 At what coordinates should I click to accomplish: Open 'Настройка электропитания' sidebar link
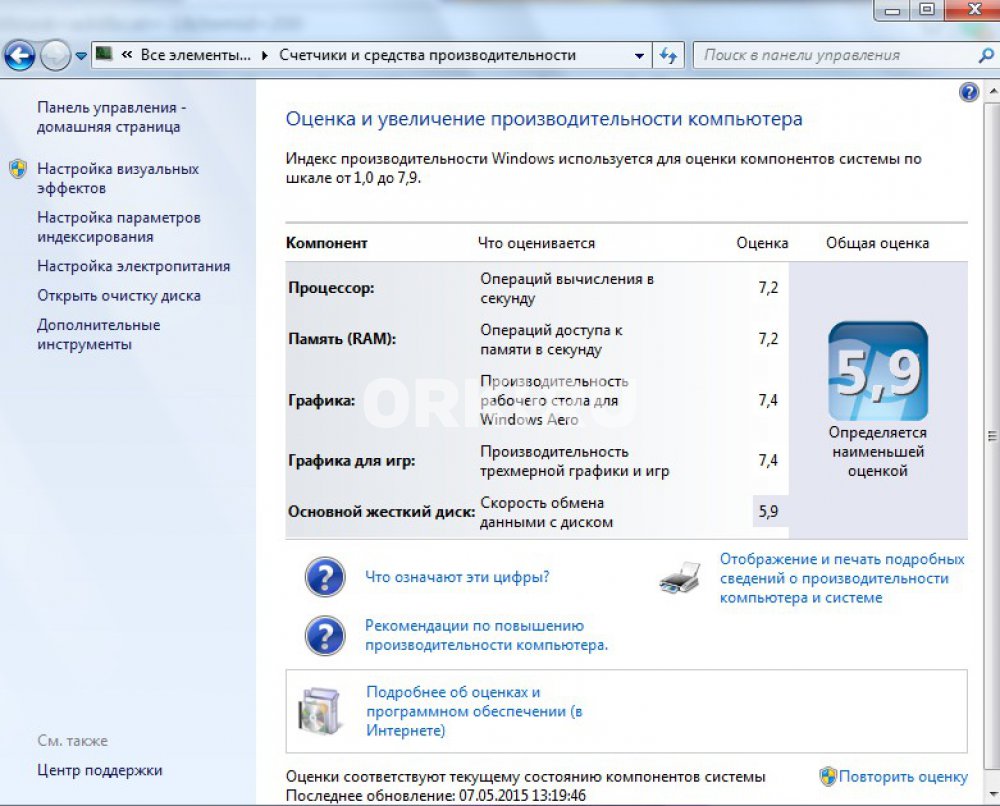tap(133, 266)
